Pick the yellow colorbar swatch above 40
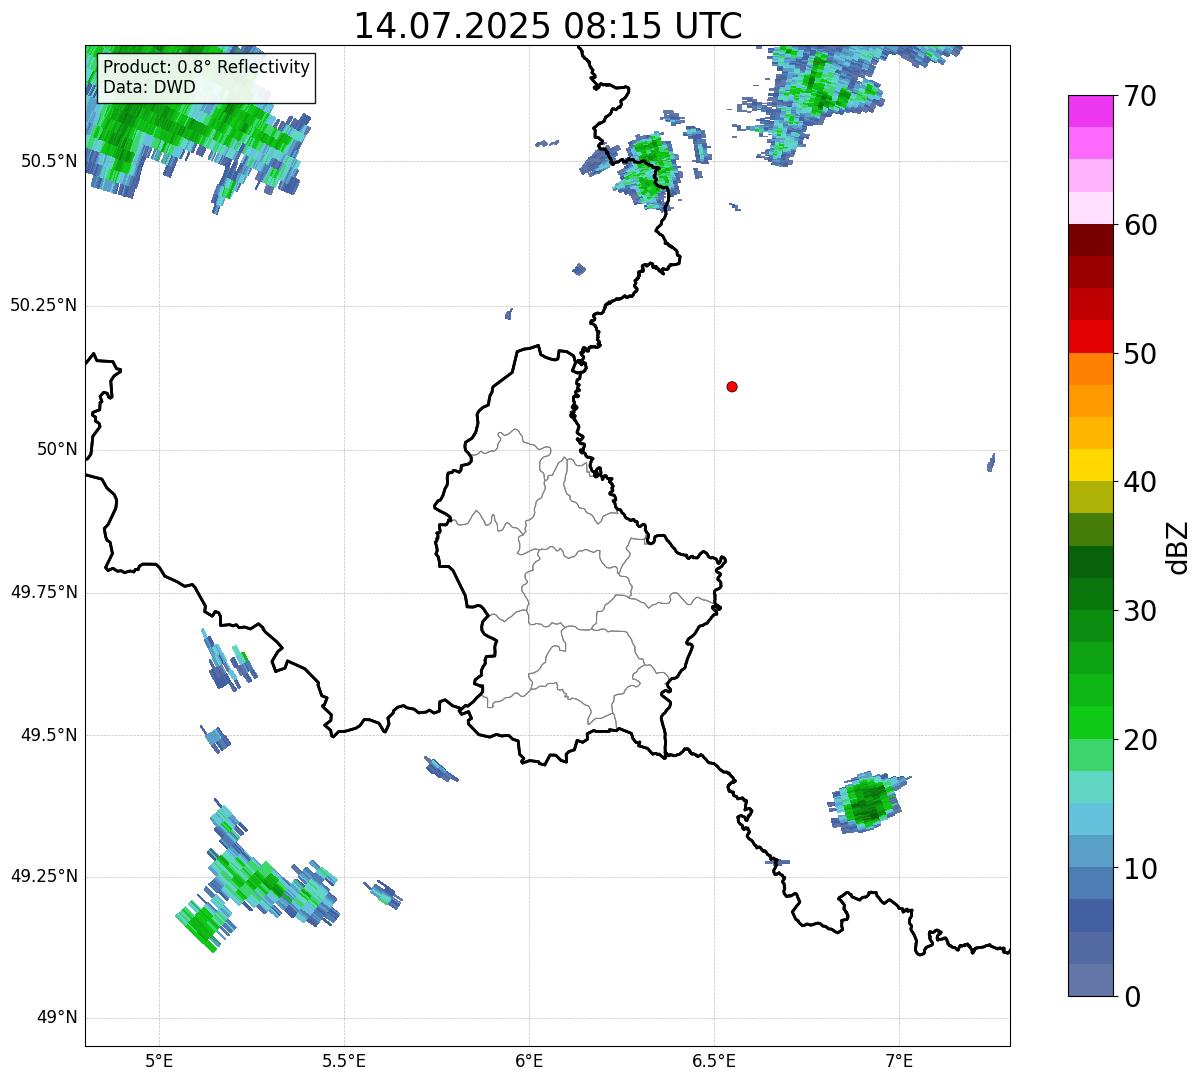Screen dimensions: 1202x1081 [1091, 465]
